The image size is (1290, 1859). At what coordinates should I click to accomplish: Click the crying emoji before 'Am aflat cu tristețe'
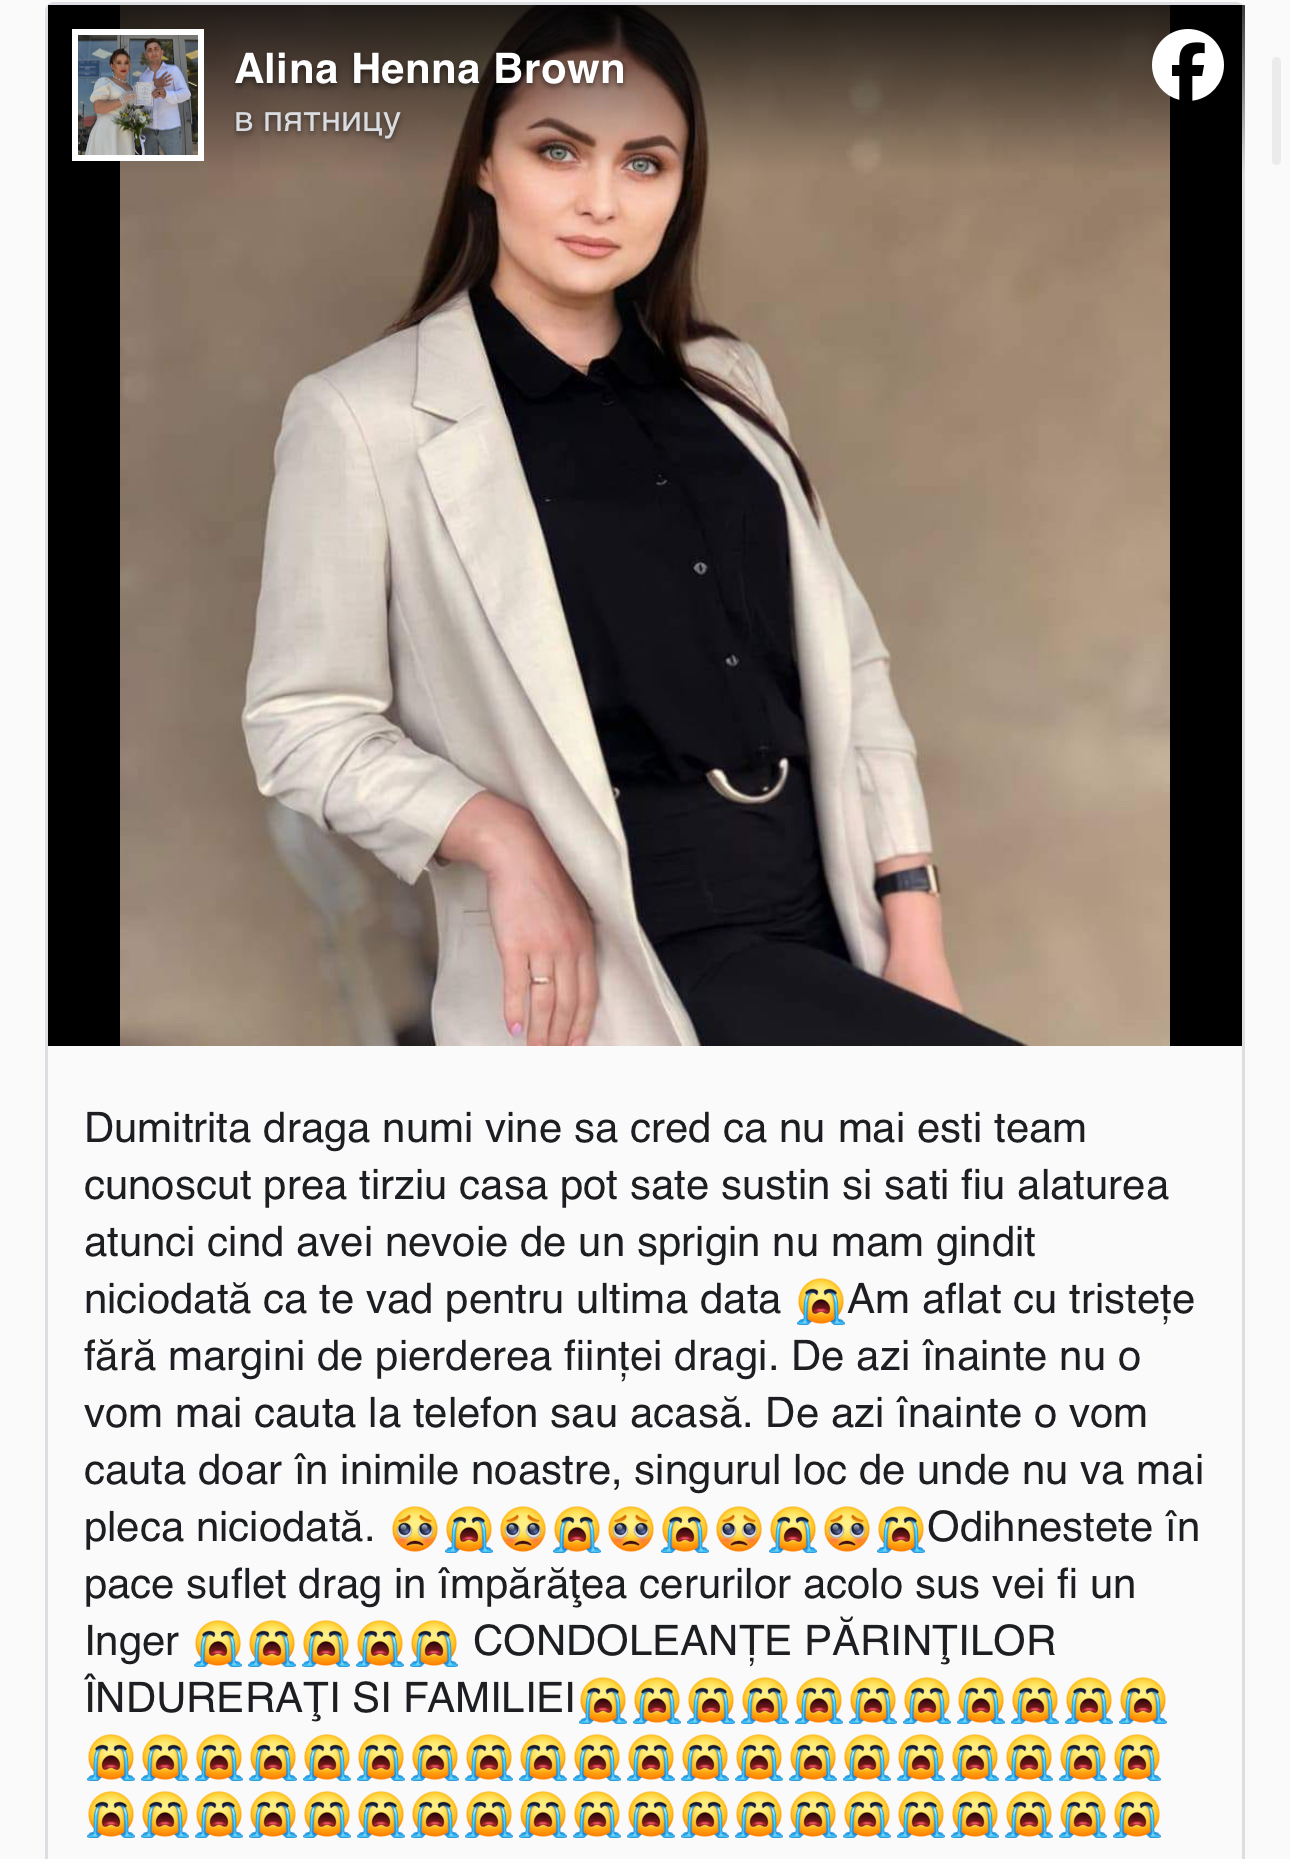(820, 1301)
